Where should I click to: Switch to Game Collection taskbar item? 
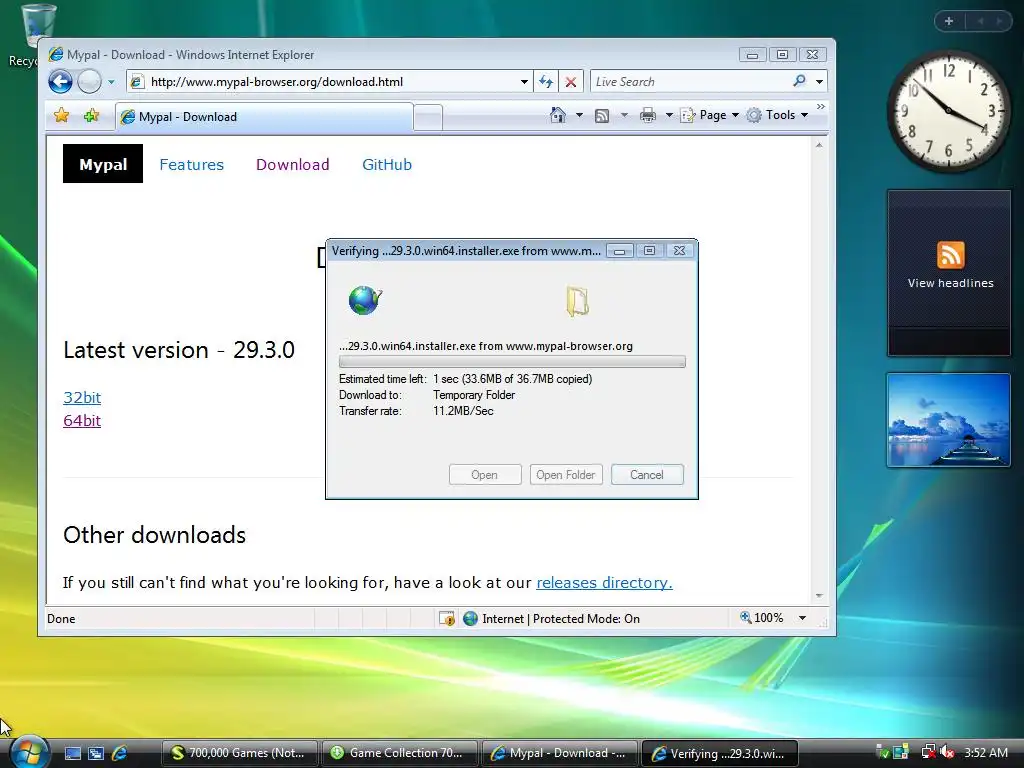click(x=399, y=753)
